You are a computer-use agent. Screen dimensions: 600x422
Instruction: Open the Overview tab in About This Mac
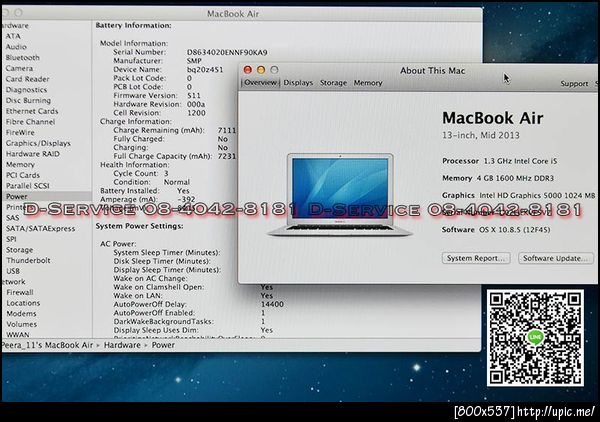tap(260, 83)
